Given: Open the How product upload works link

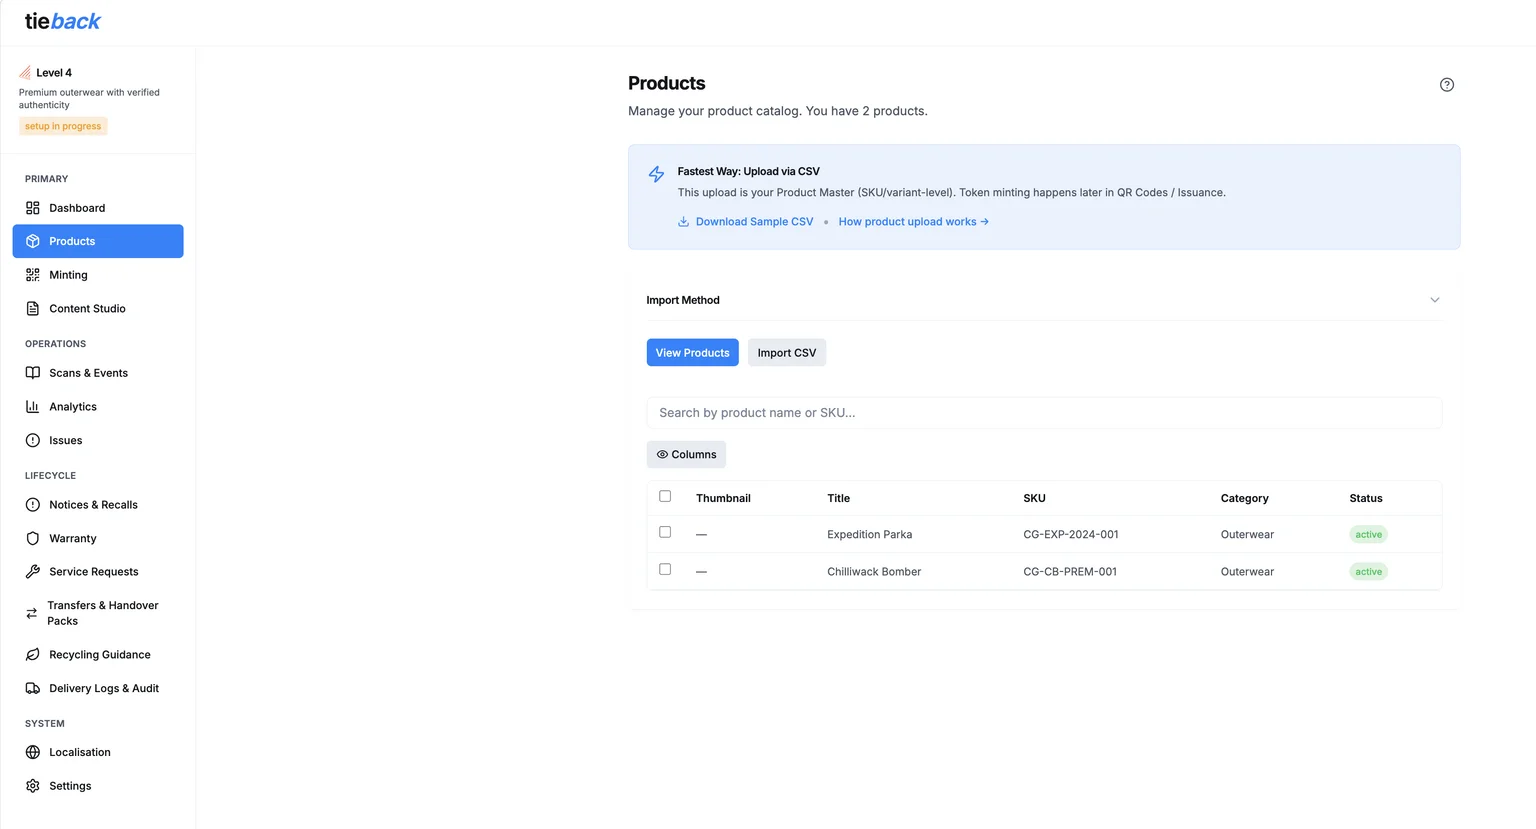Looking at the screenshot, I should 912,221.
